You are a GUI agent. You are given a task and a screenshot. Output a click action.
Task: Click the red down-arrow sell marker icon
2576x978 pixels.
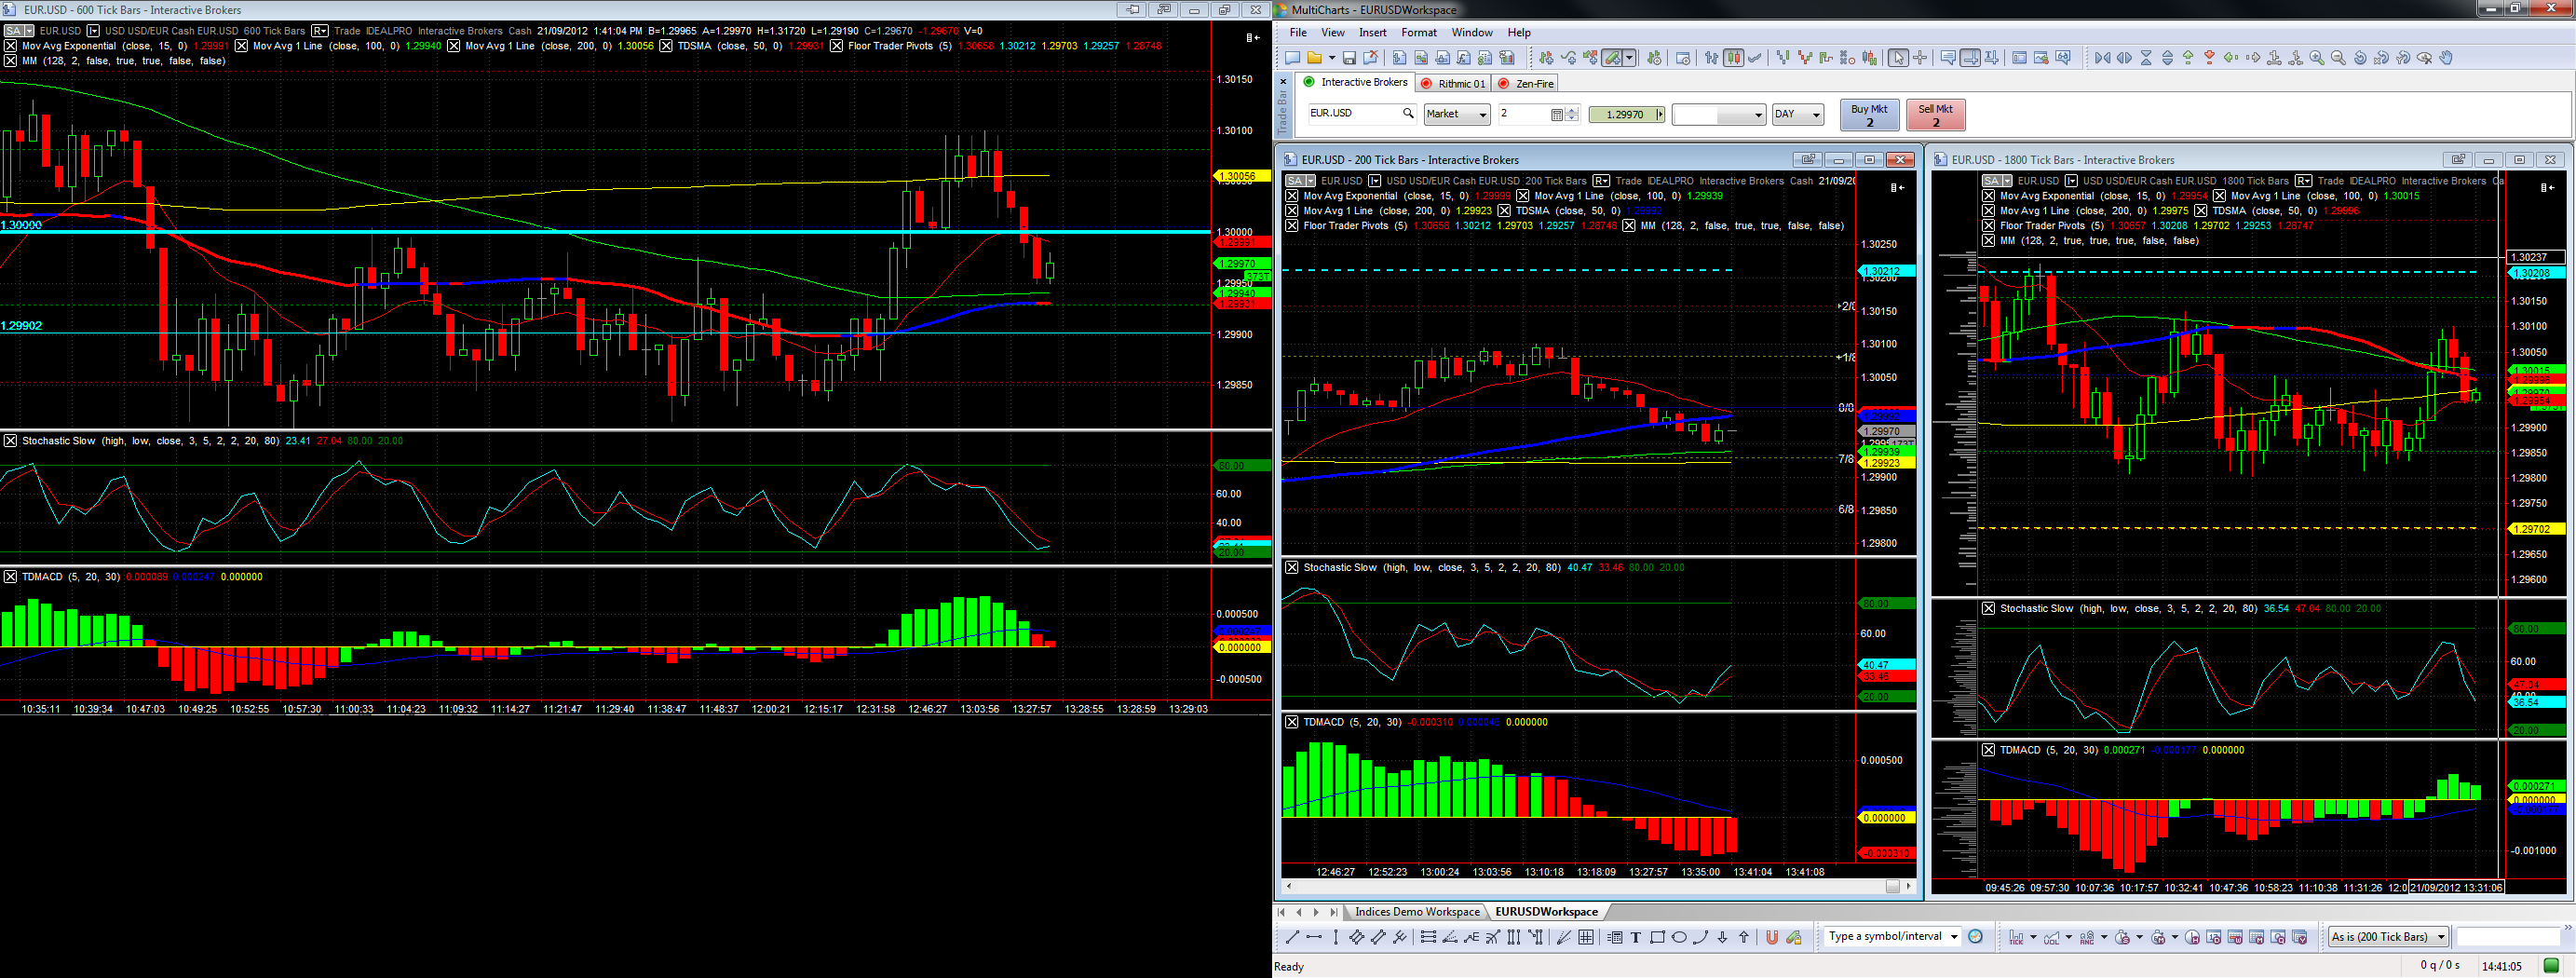pyautogui.click(x=2210, y=58)
